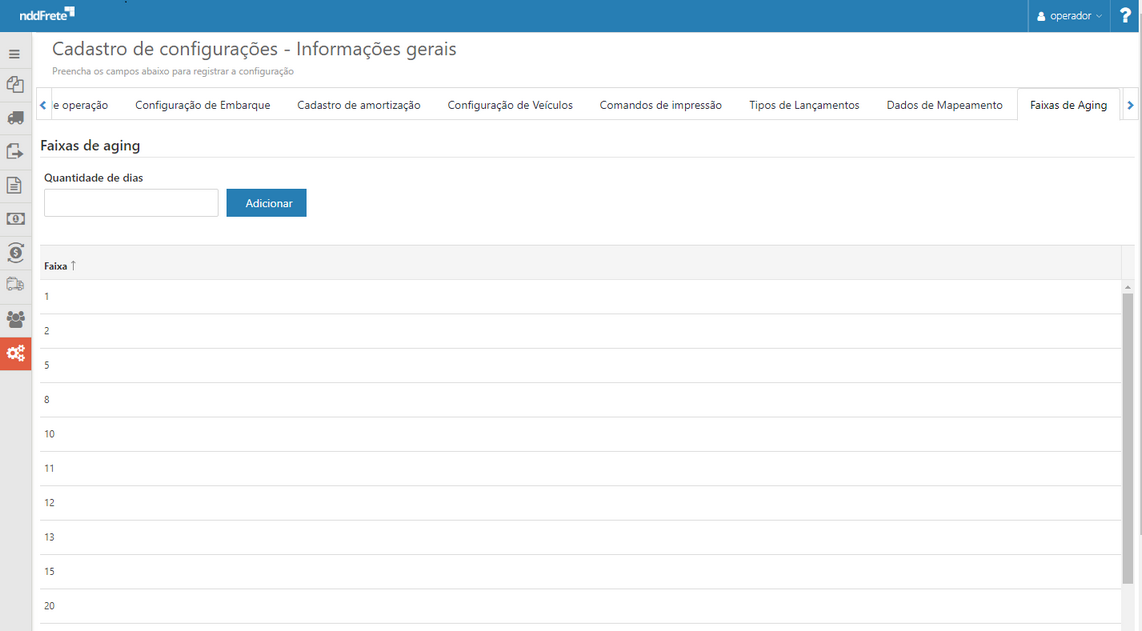The width and height of the screenshot is (1142, 631).
Task: Expand the operador user dropdown
Action: [1069, 15]
